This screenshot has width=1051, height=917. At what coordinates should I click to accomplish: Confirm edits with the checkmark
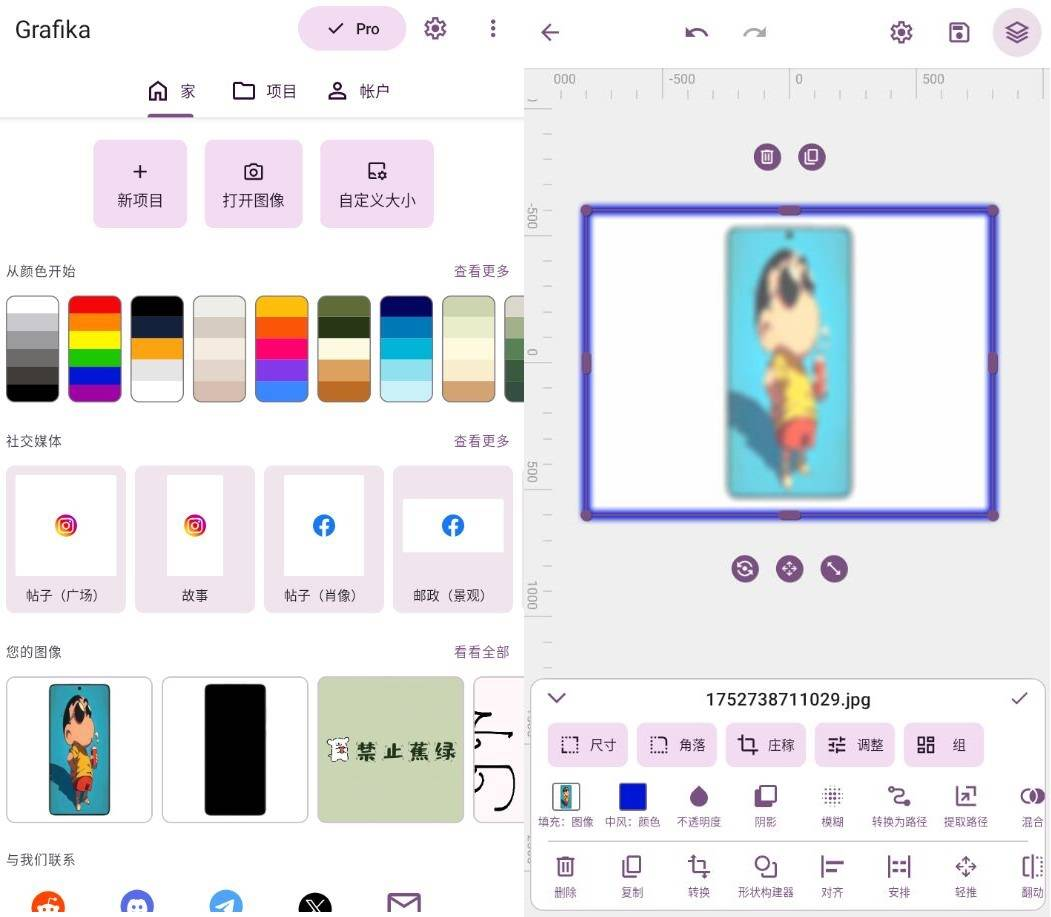1019,699
